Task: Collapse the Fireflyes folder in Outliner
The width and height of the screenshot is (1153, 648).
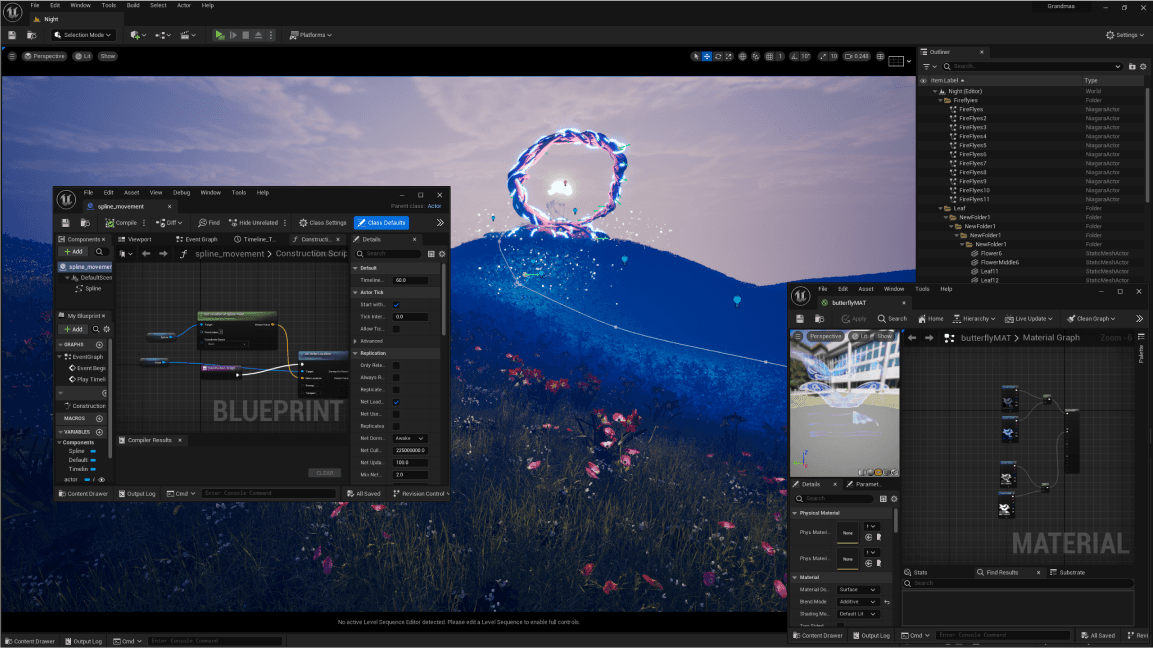Action: click(x=940, y=100)
